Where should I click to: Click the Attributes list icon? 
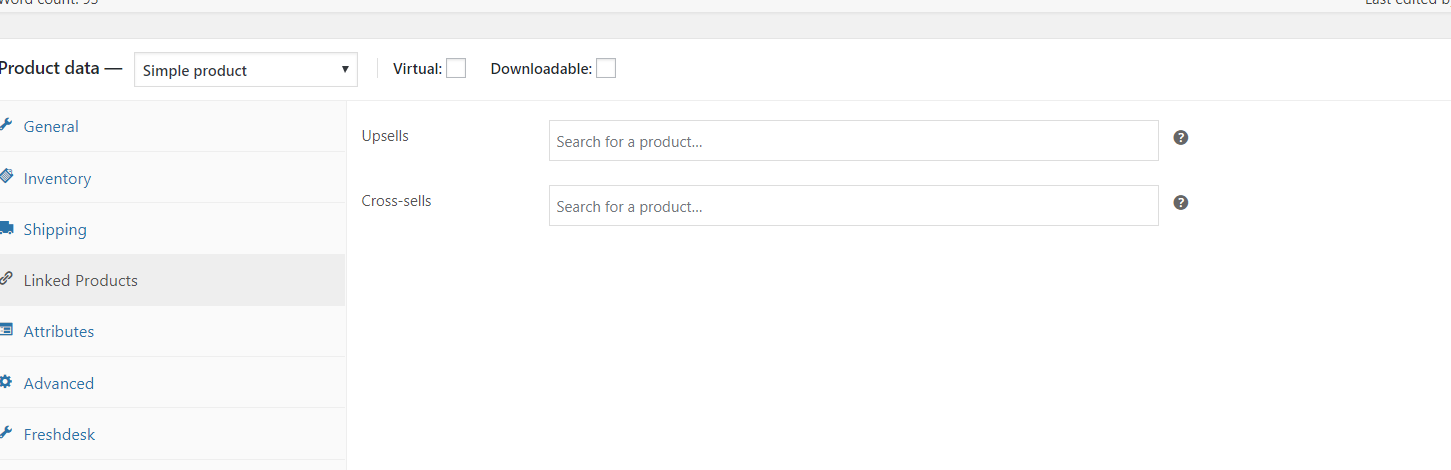(6, 330)
